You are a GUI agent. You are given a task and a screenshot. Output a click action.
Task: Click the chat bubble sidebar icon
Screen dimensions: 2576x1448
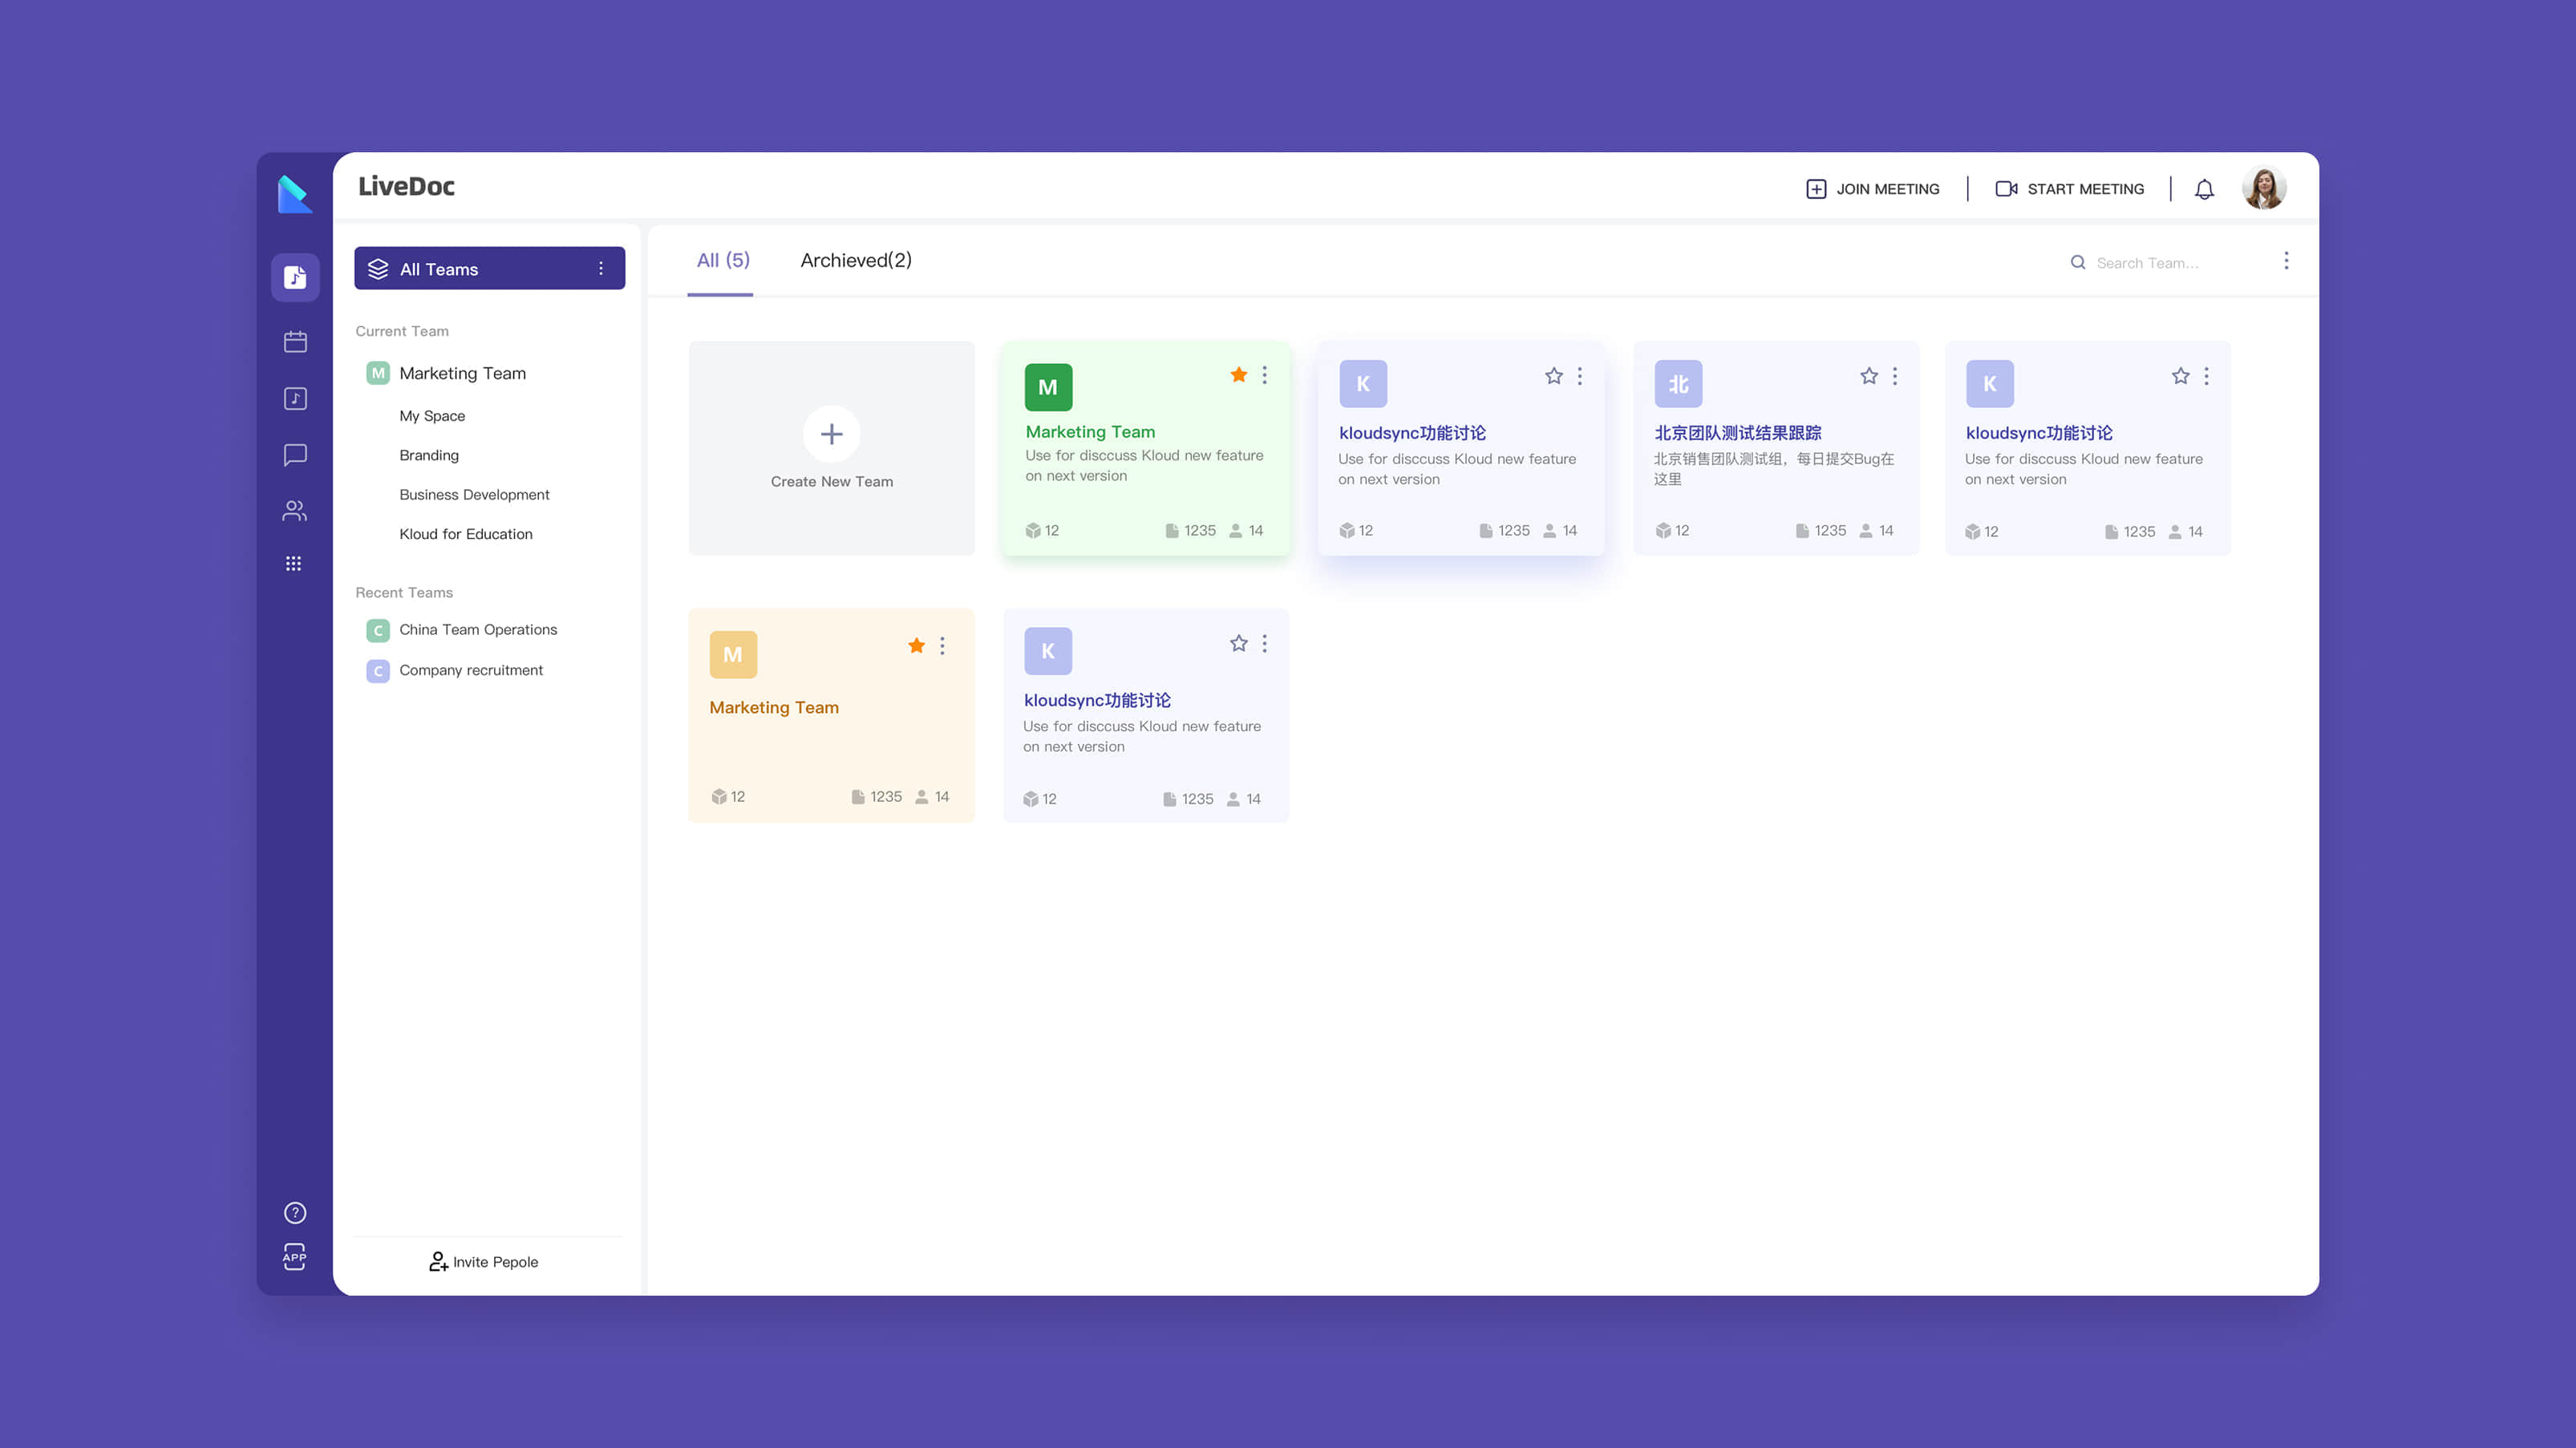pyautogui.click(x=295, y=455)
